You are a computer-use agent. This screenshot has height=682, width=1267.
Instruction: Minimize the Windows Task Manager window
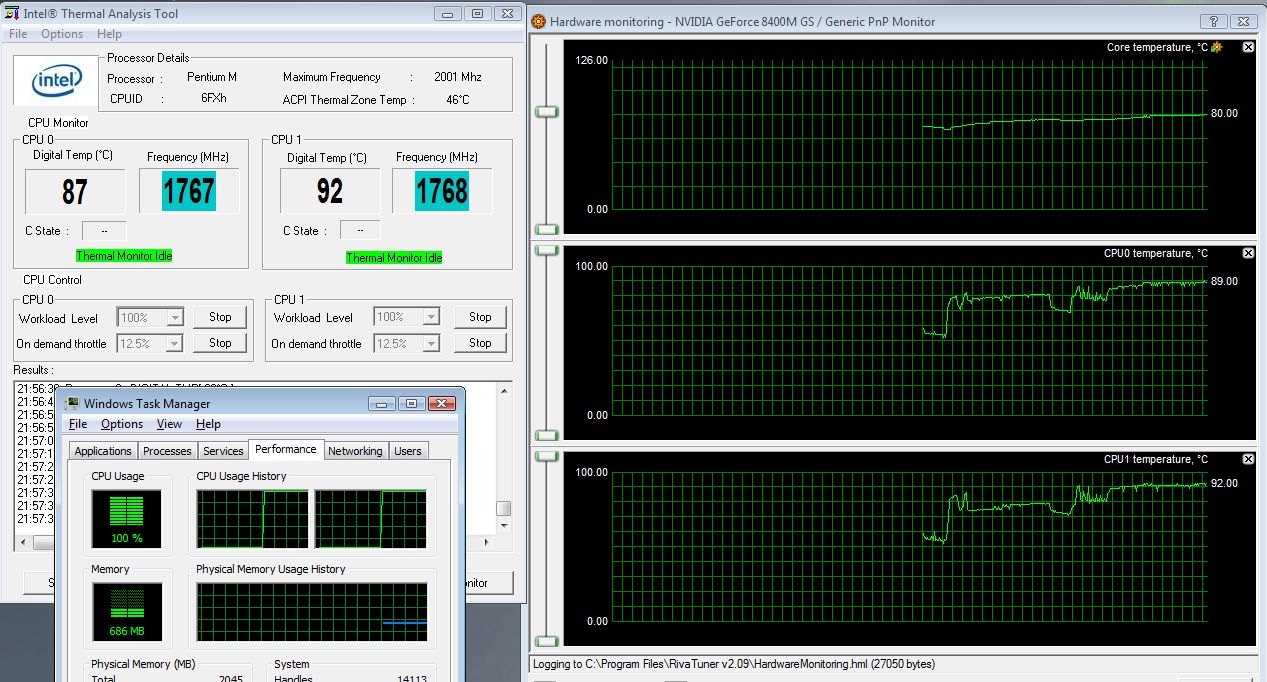pos(383,404)
